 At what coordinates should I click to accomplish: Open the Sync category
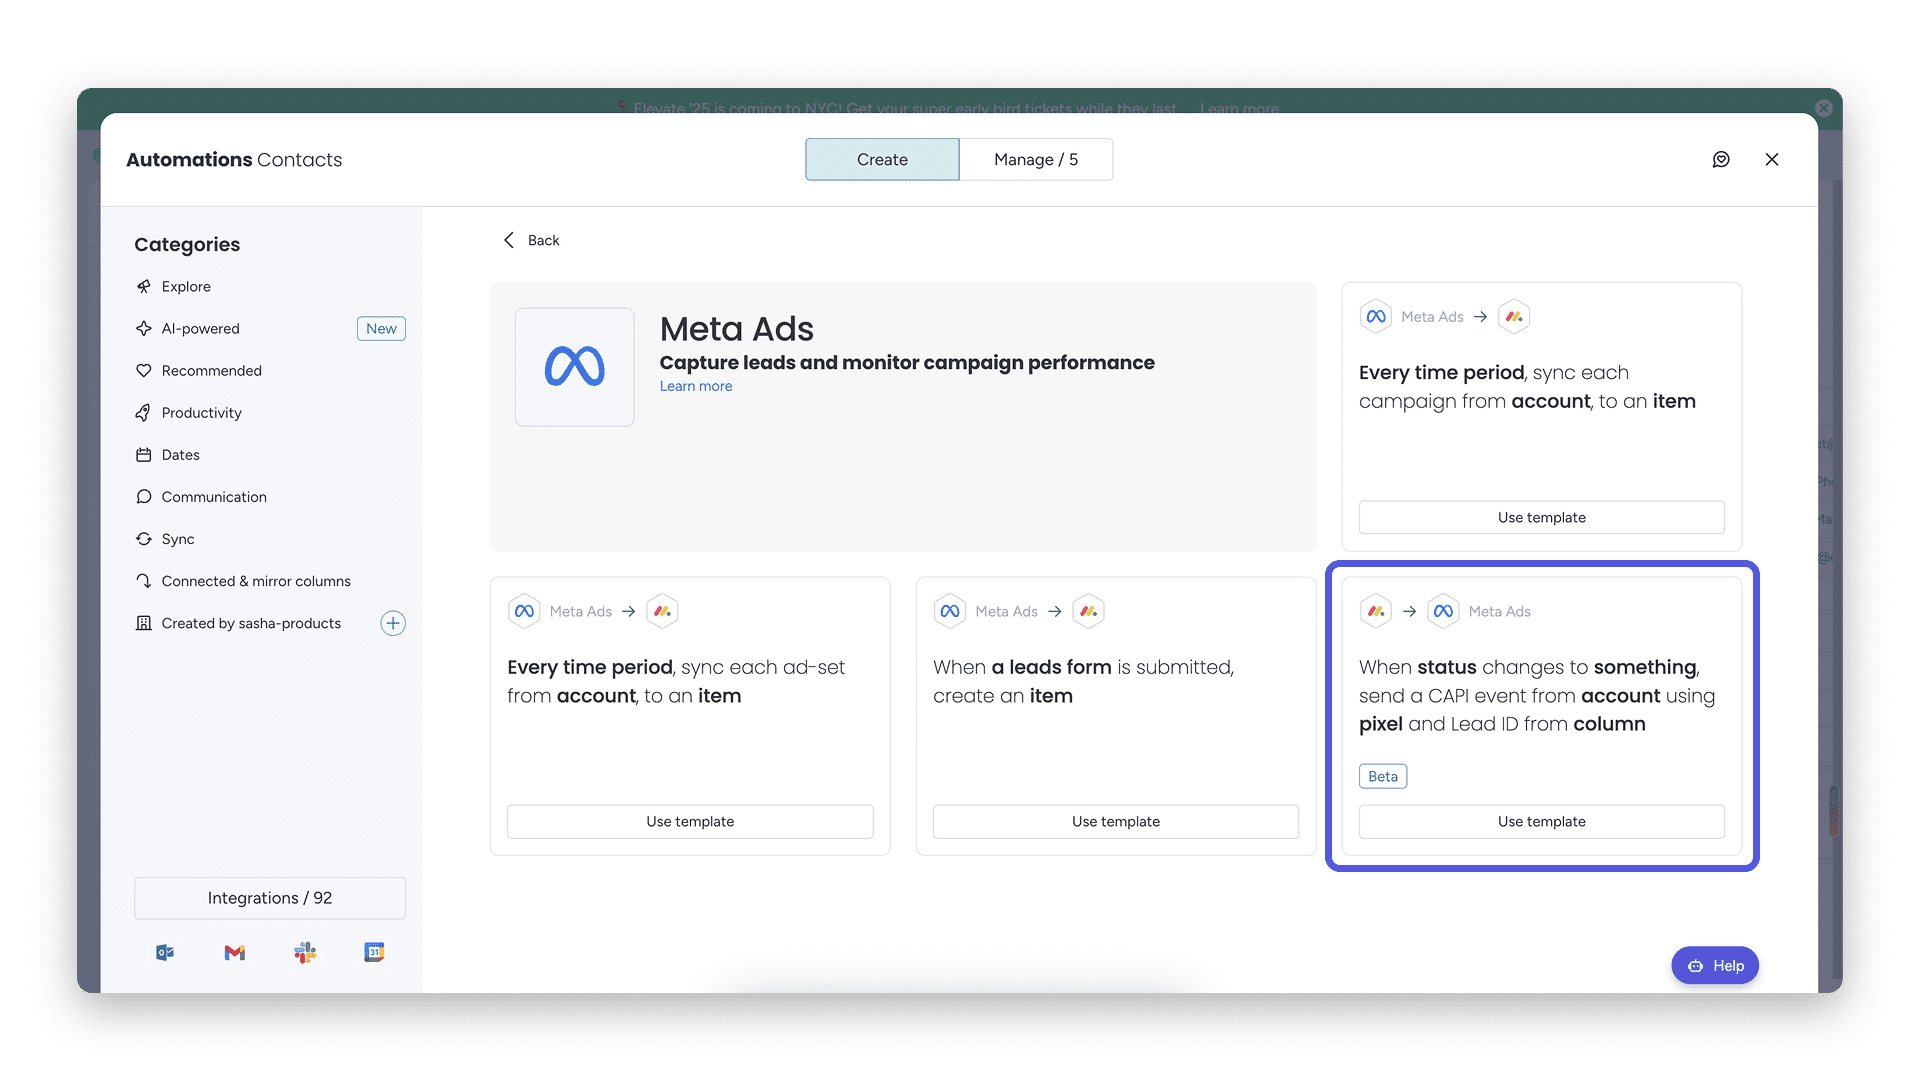coord(178,539)
